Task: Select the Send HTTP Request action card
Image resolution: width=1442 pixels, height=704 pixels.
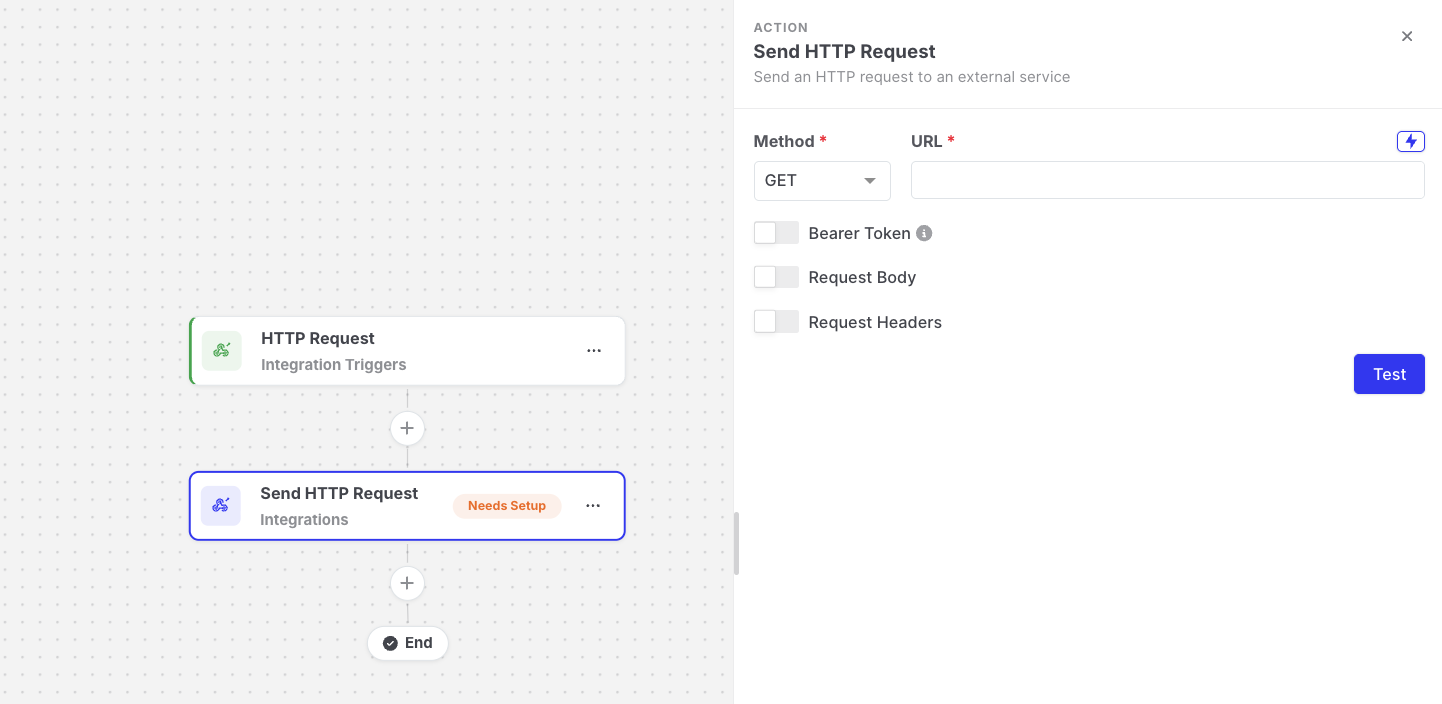Action: pos(407,506)
